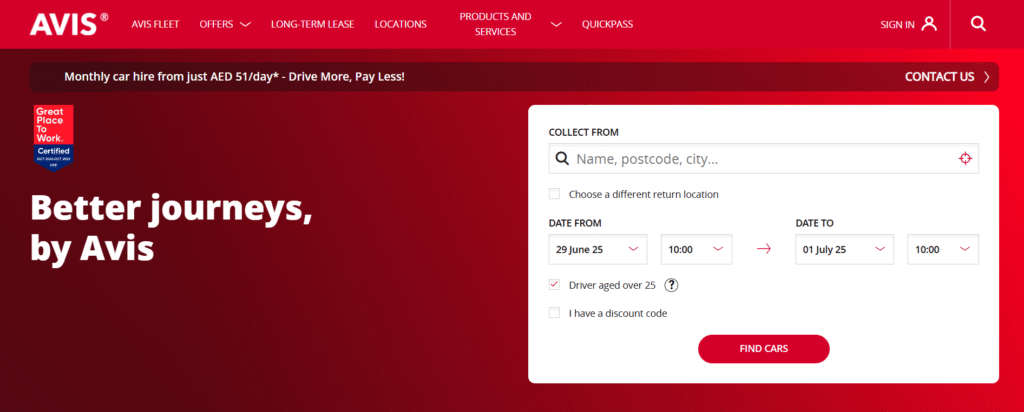Screen dimensions: 1024x412
Task: Open Products and Services menu
Action: (496, 24)
